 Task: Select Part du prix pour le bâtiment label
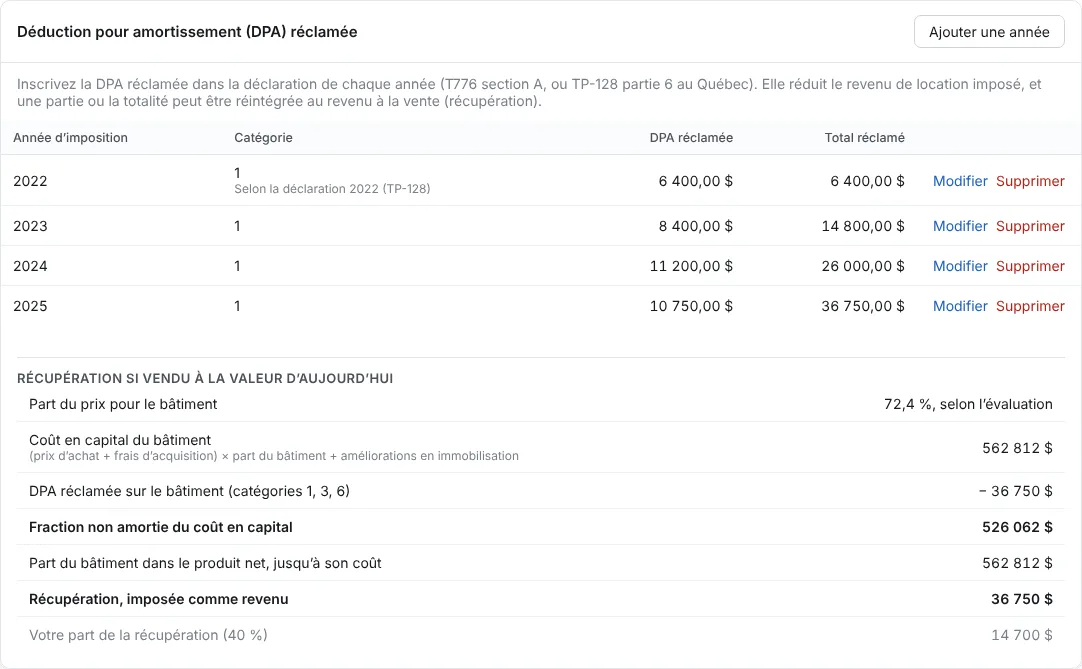coord(123,404)
